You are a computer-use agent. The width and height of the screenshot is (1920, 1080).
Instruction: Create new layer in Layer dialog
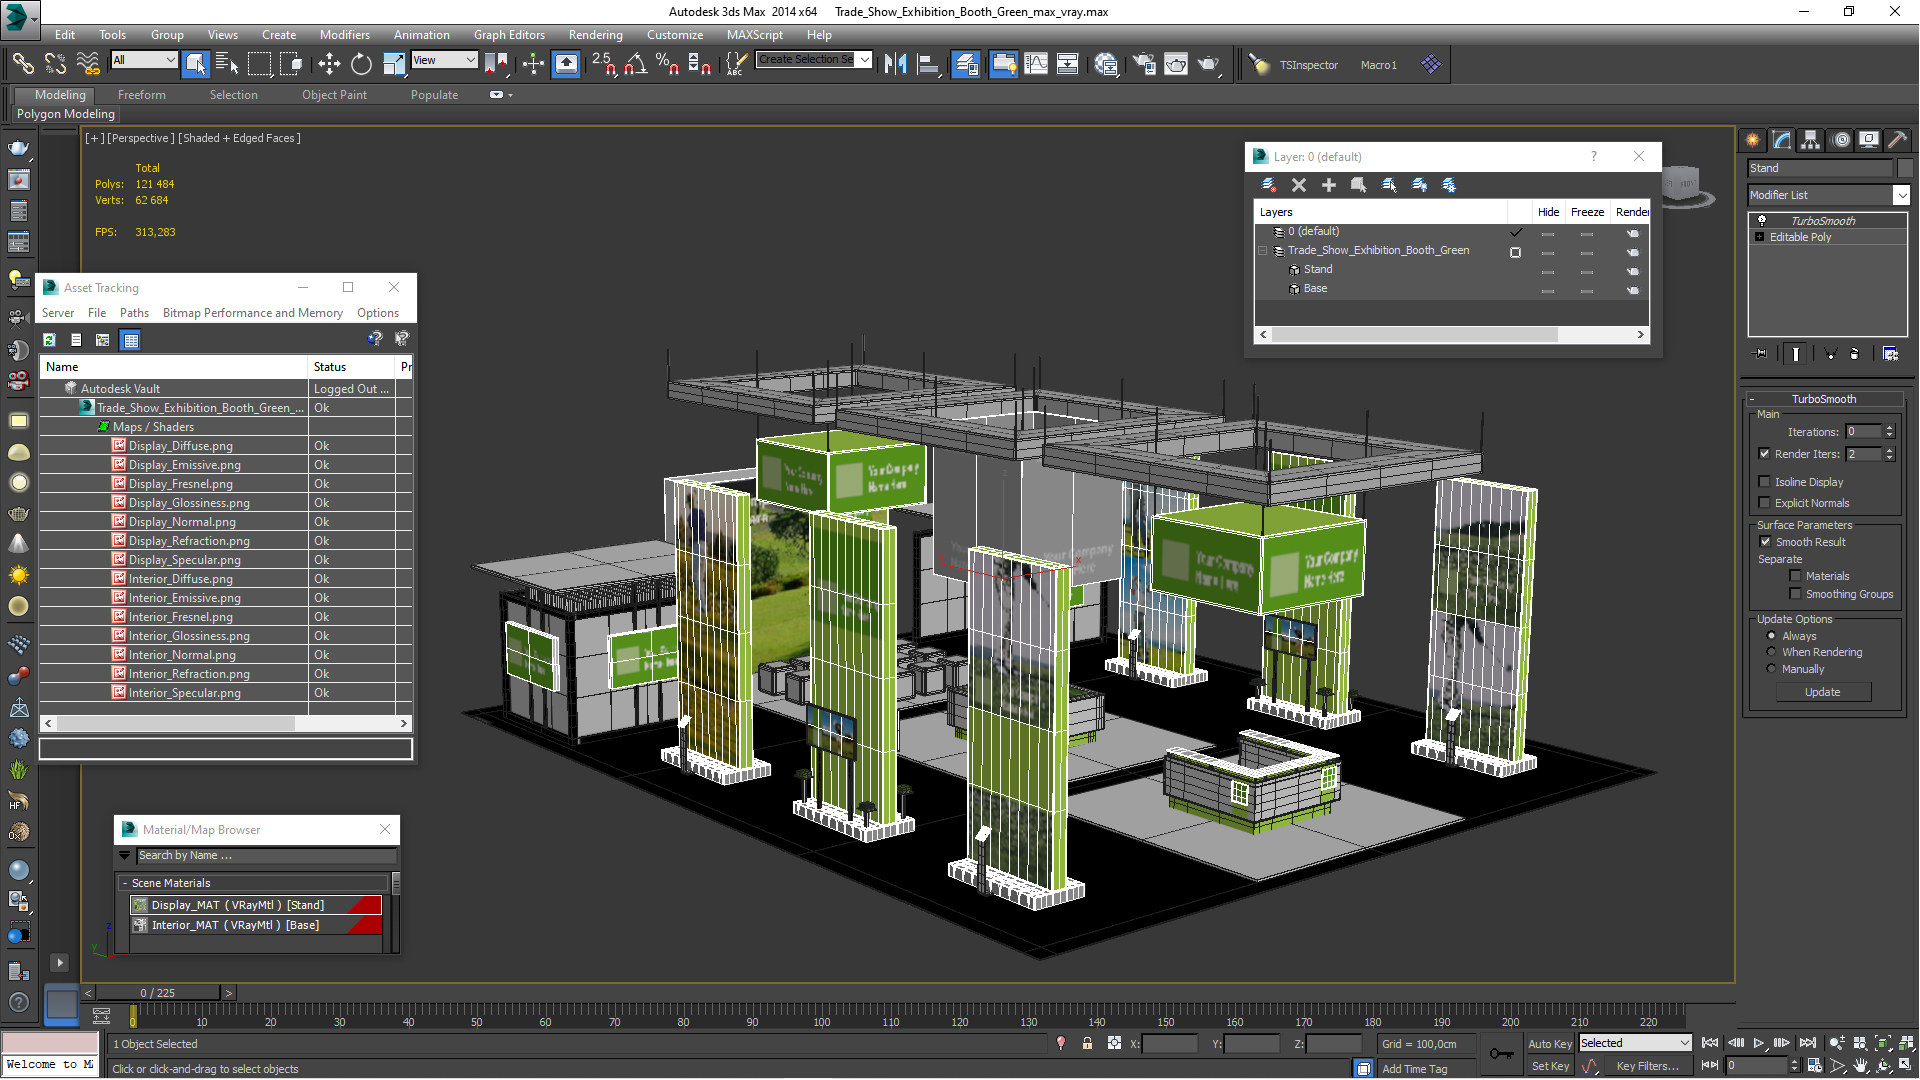[x=1269, y=185]
